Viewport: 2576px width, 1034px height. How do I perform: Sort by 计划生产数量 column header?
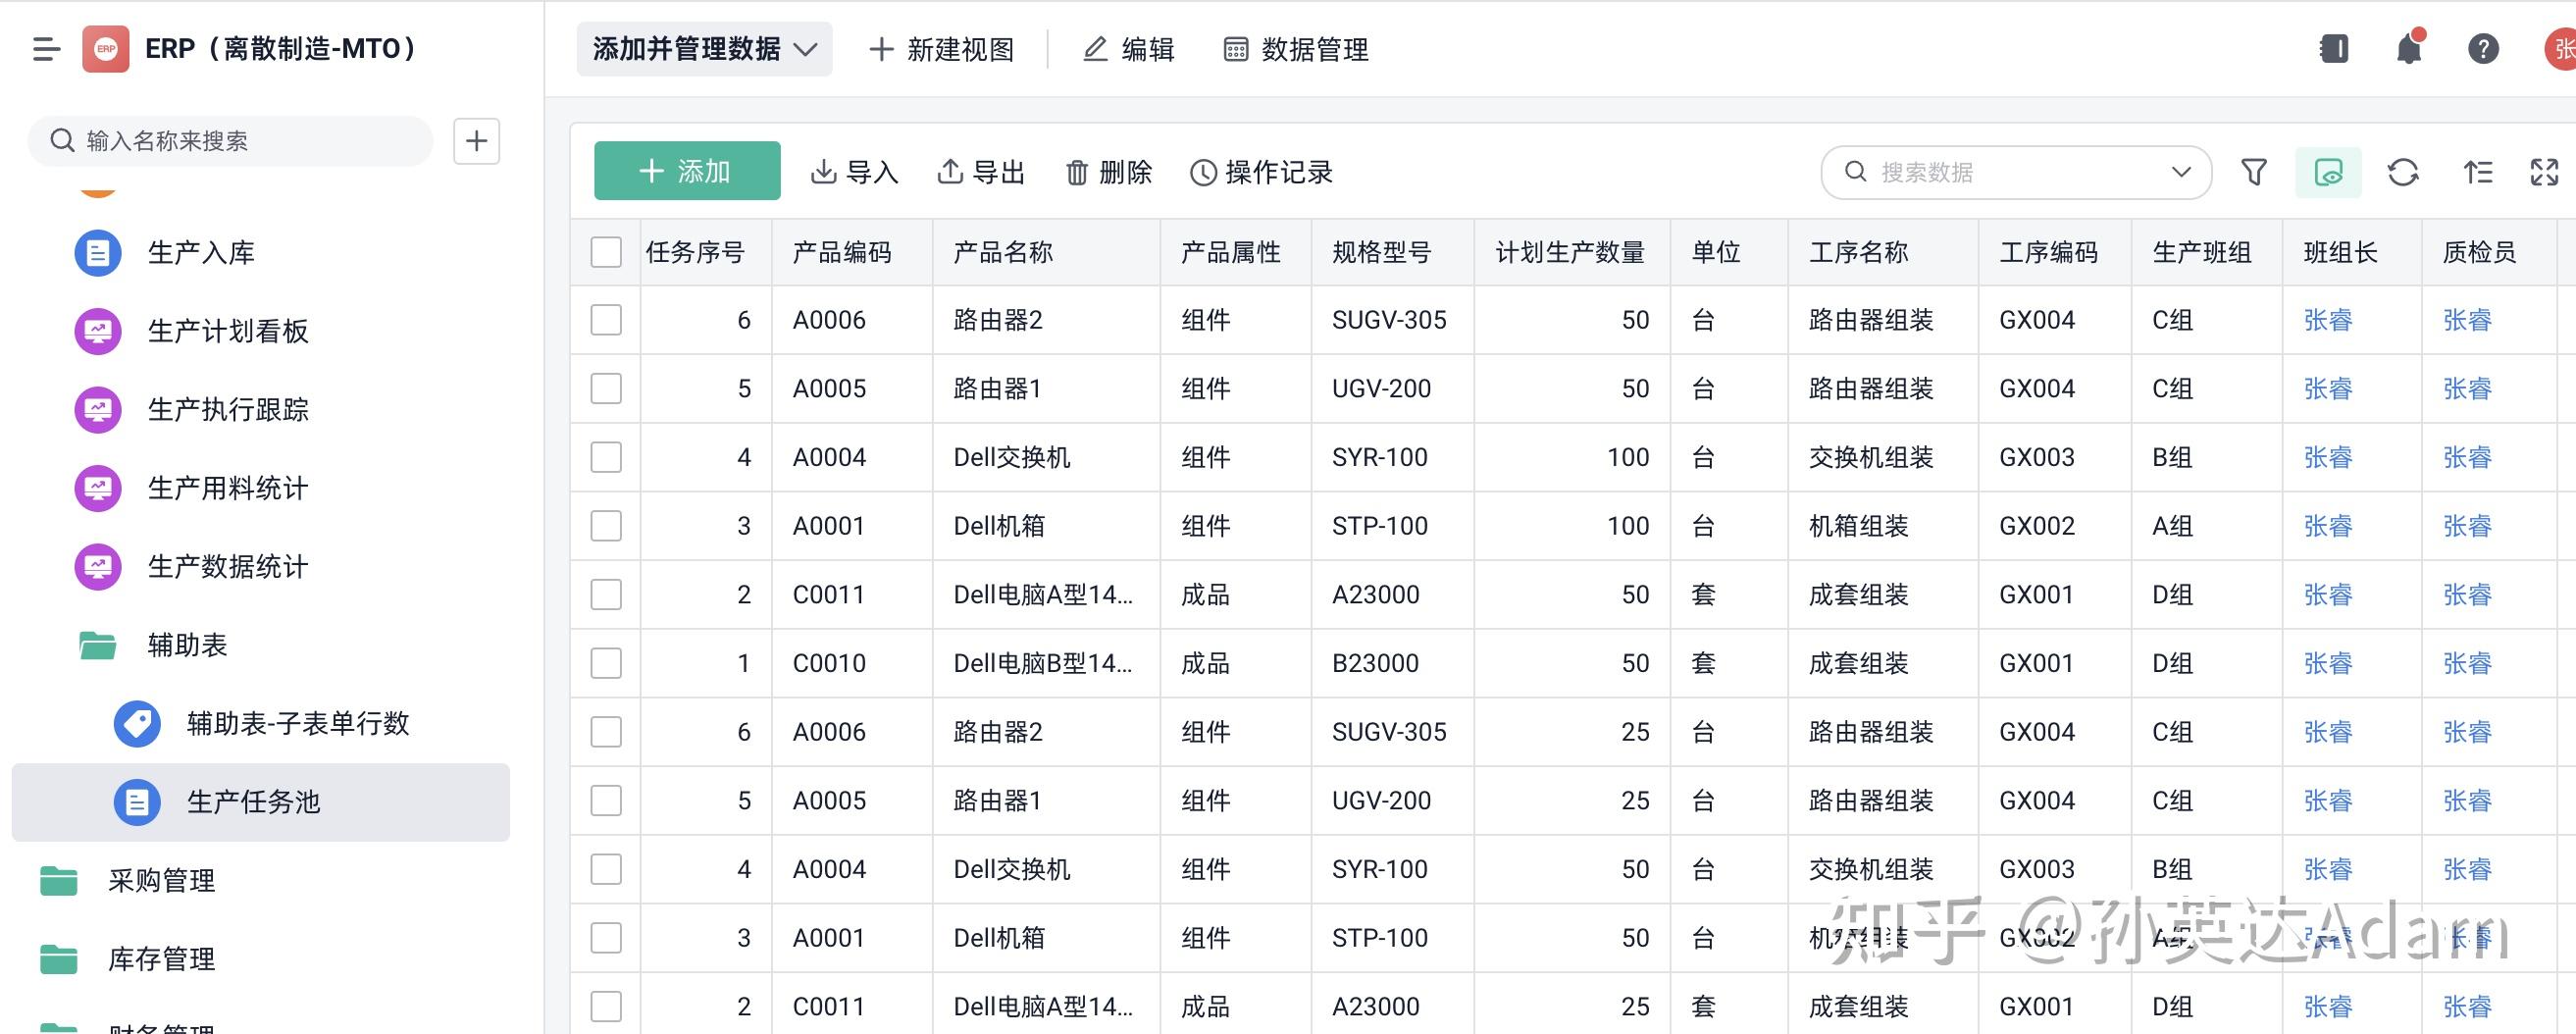(1570, 252)
